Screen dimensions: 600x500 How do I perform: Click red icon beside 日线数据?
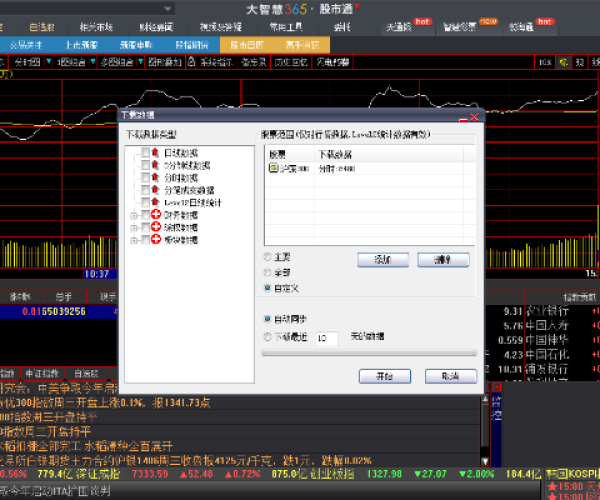[x=156, y=153]
